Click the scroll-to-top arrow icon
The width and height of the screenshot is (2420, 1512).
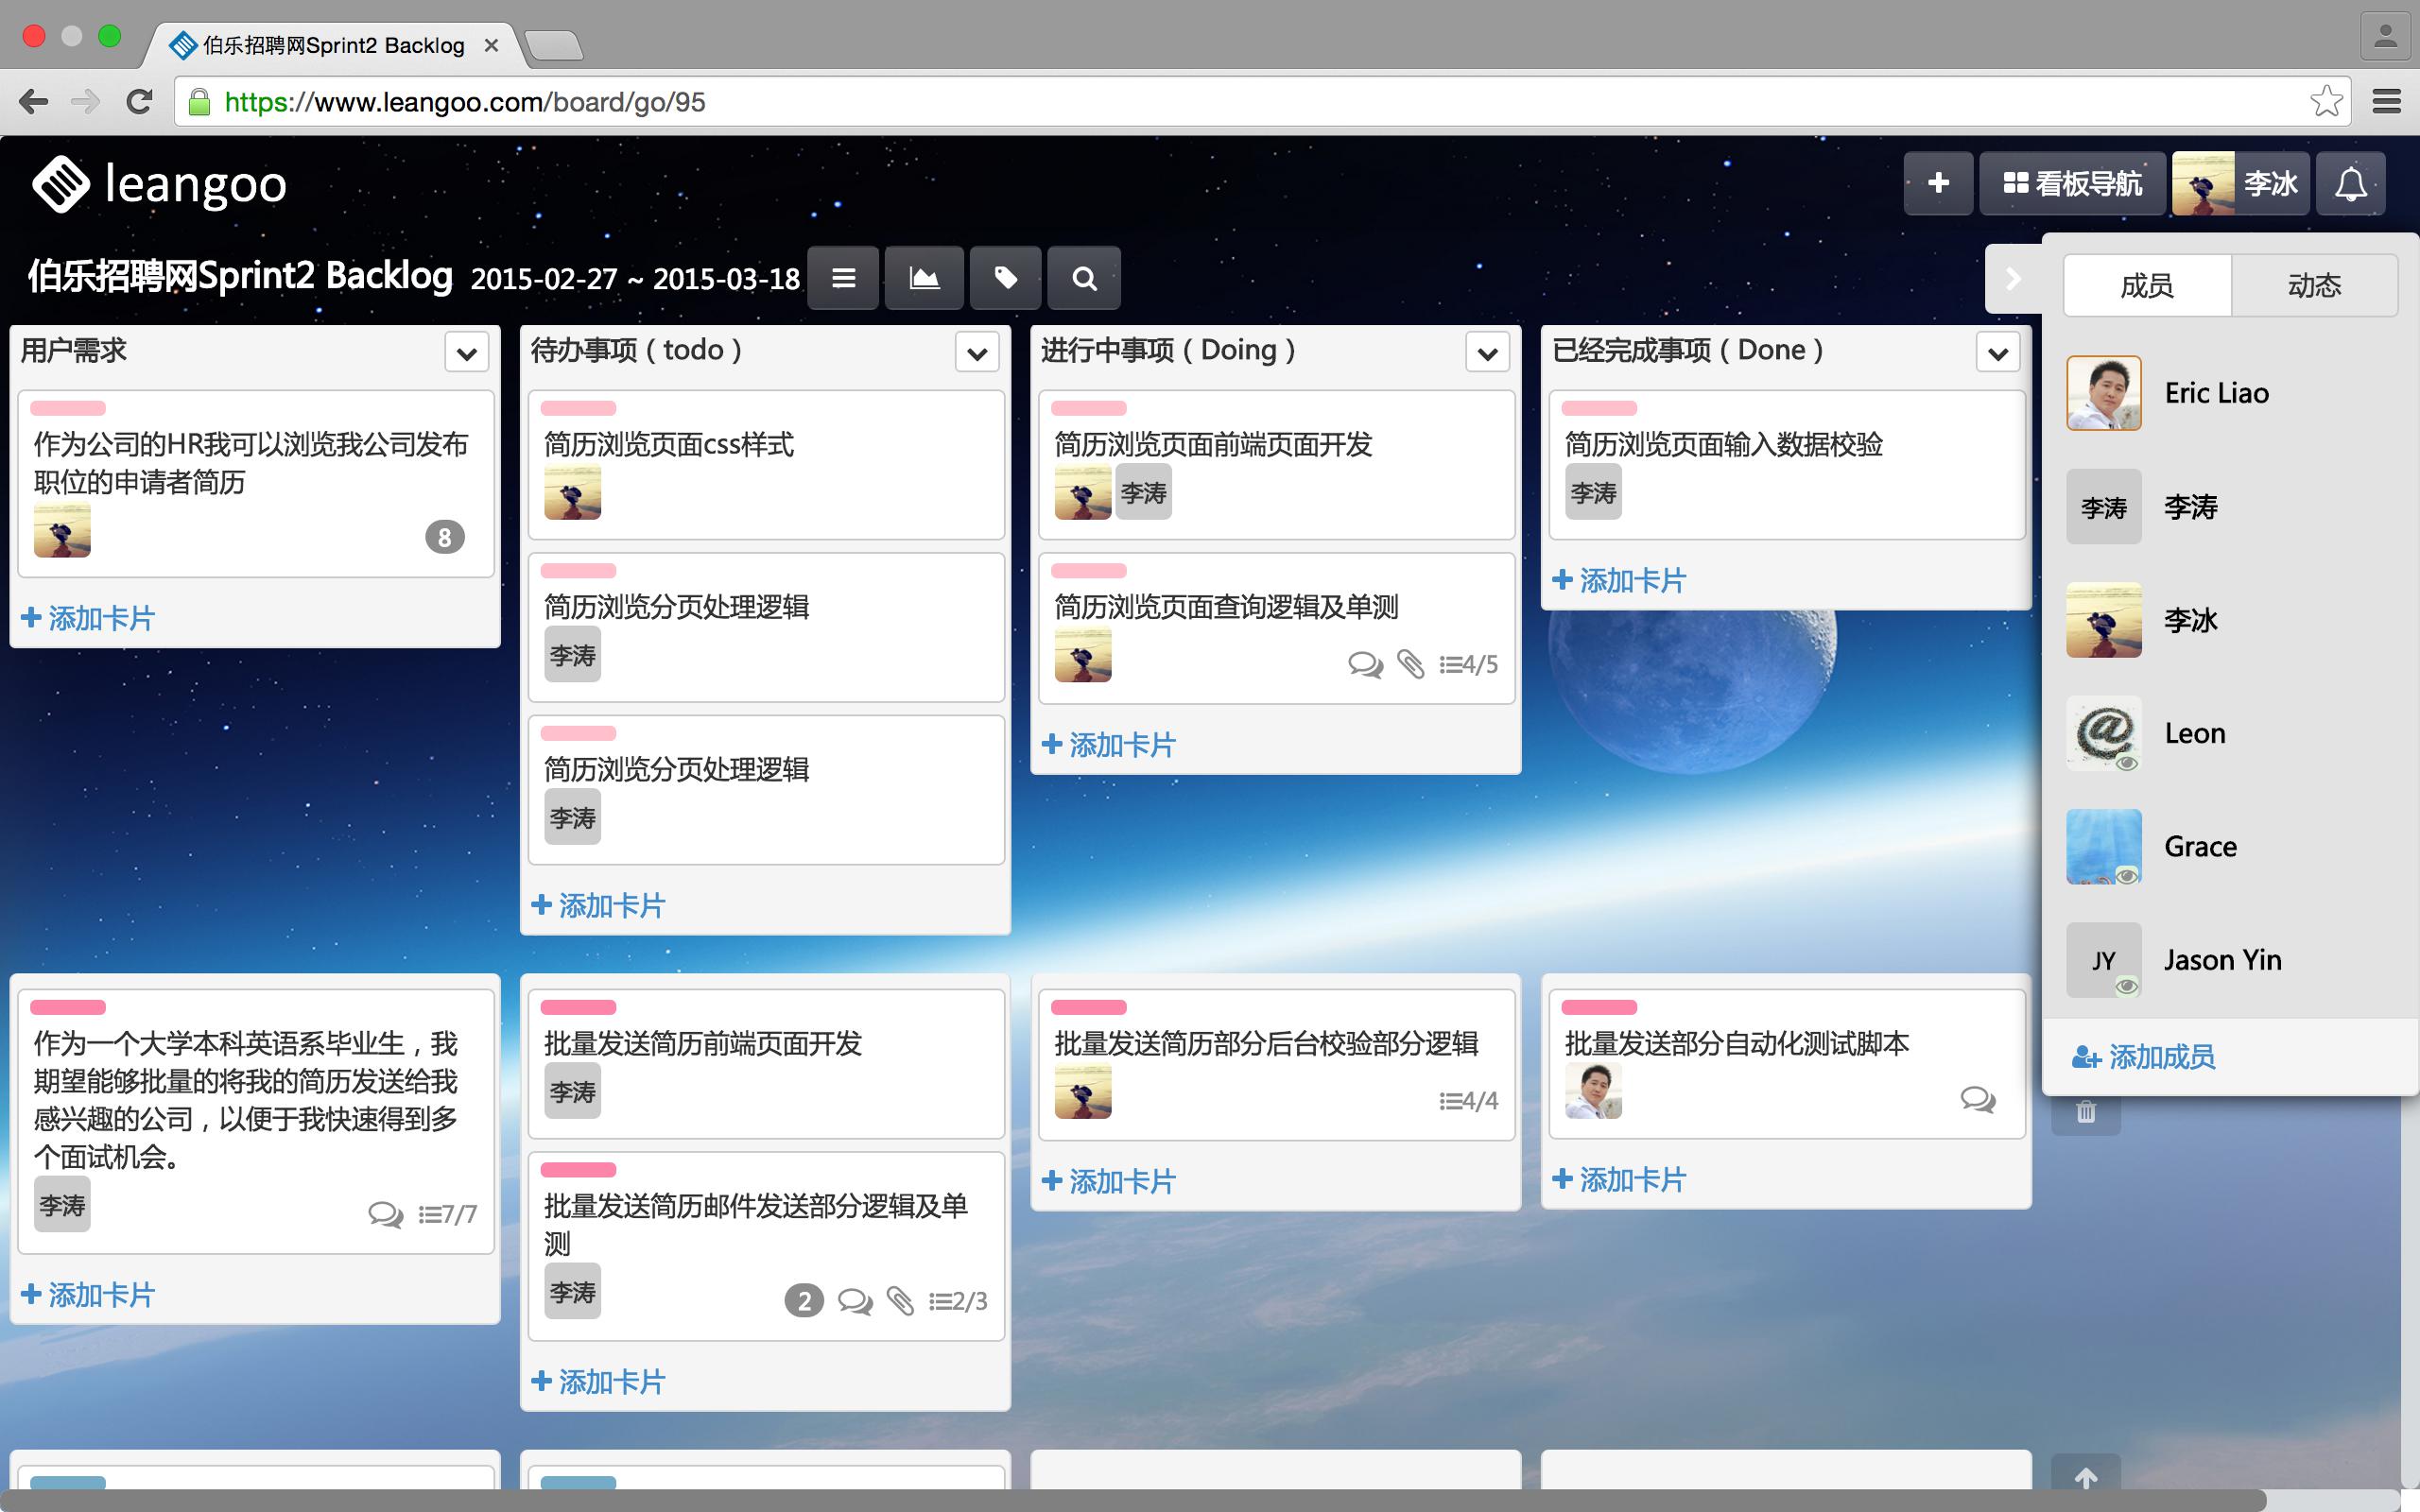(2085, 1477)
